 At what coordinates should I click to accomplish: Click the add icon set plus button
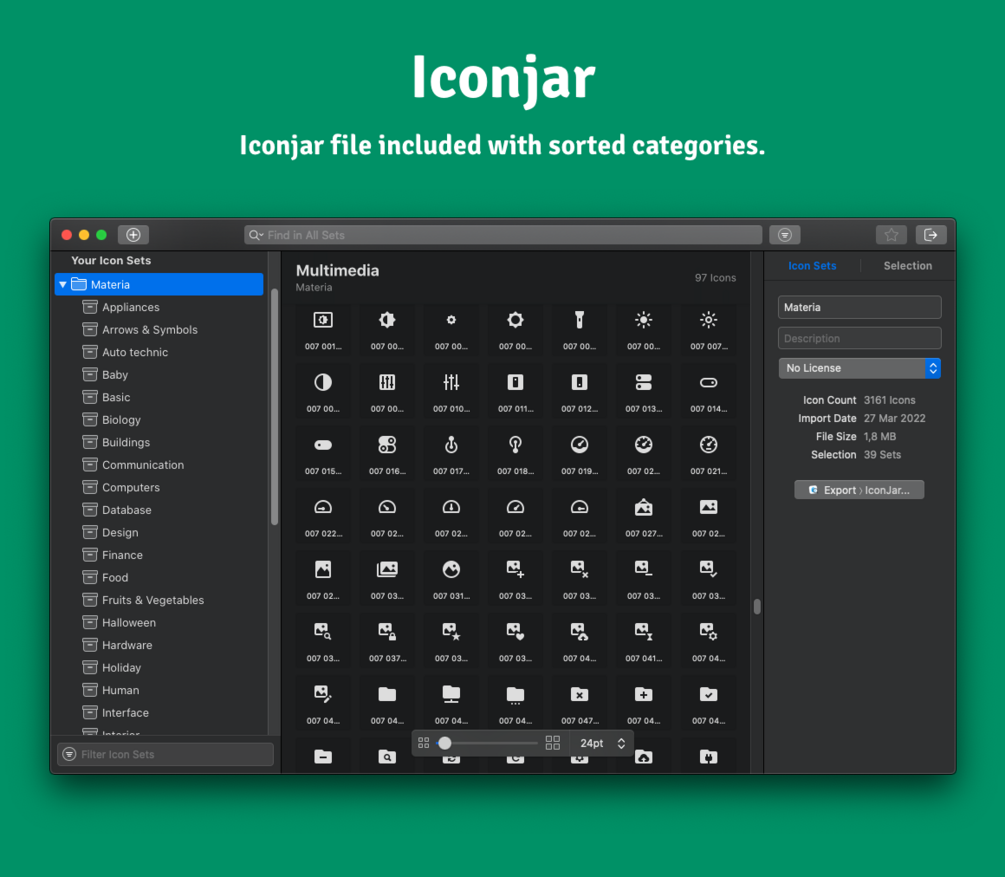(133, 235)
